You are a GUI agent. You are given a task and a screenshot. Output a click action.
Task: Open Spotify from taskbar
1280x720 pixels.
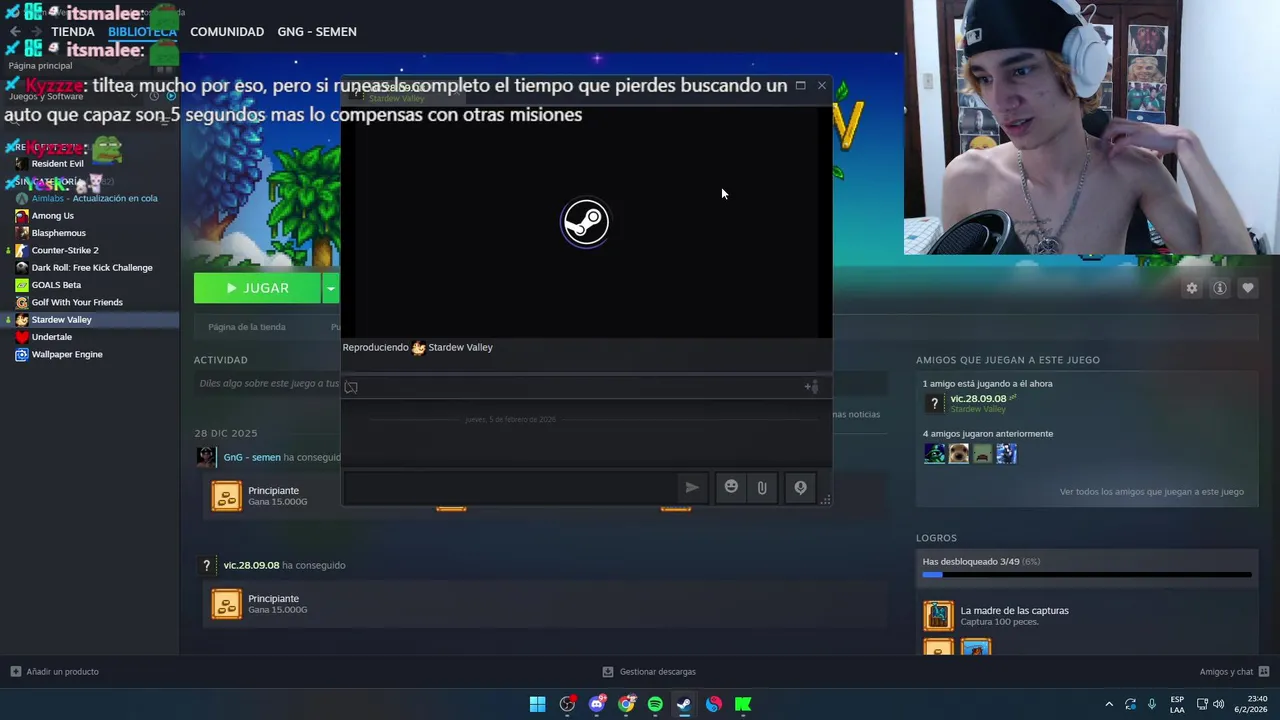[x=655, y=704]
